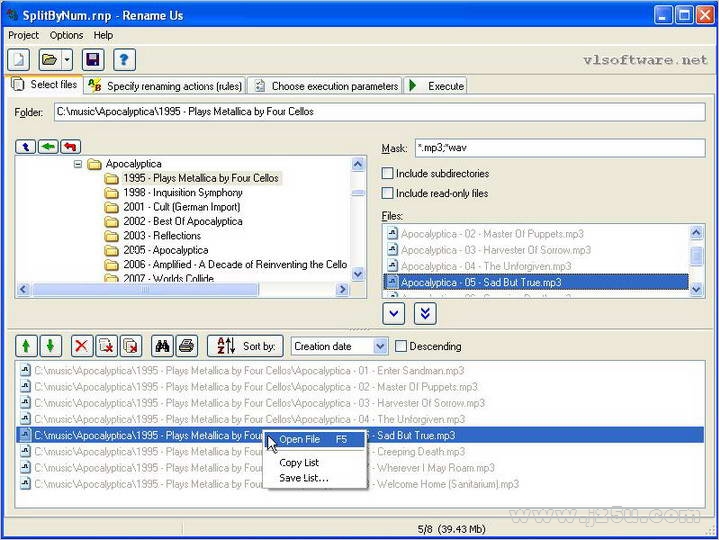Click folder tree horizontal scroll left arrow
Screen dimensions: 719x540
(x=23, y=289)
